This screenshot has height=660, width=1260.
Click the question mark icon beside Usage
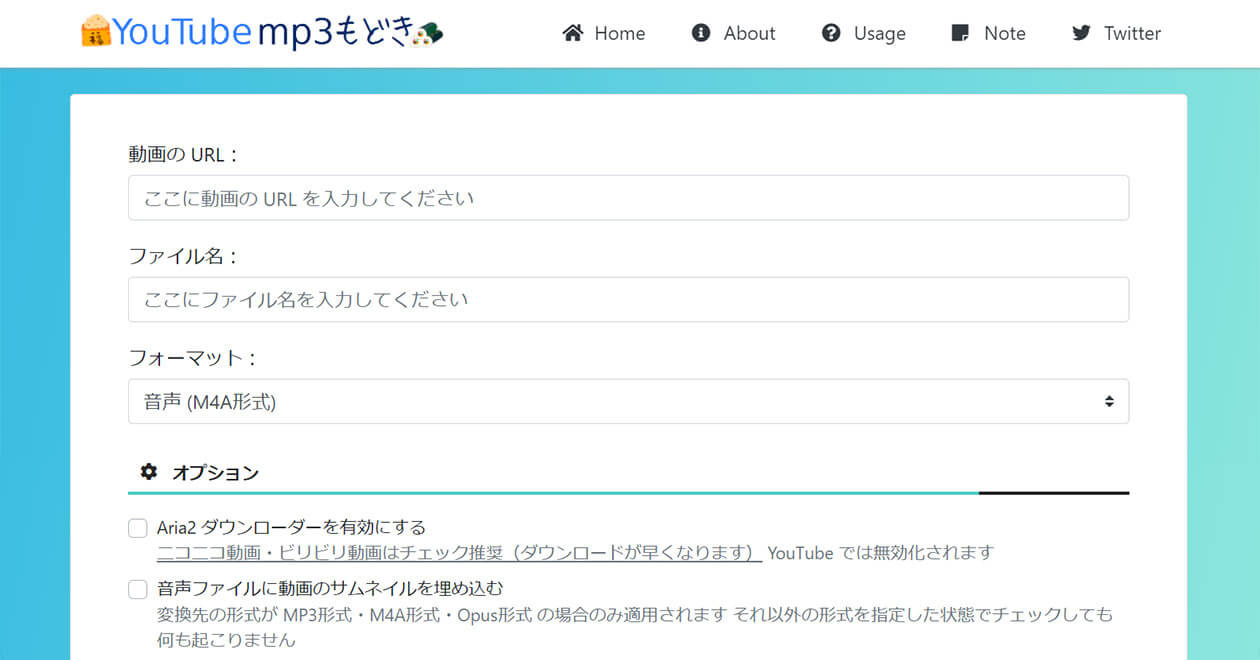pyautogui.click(x=831, y=33)
